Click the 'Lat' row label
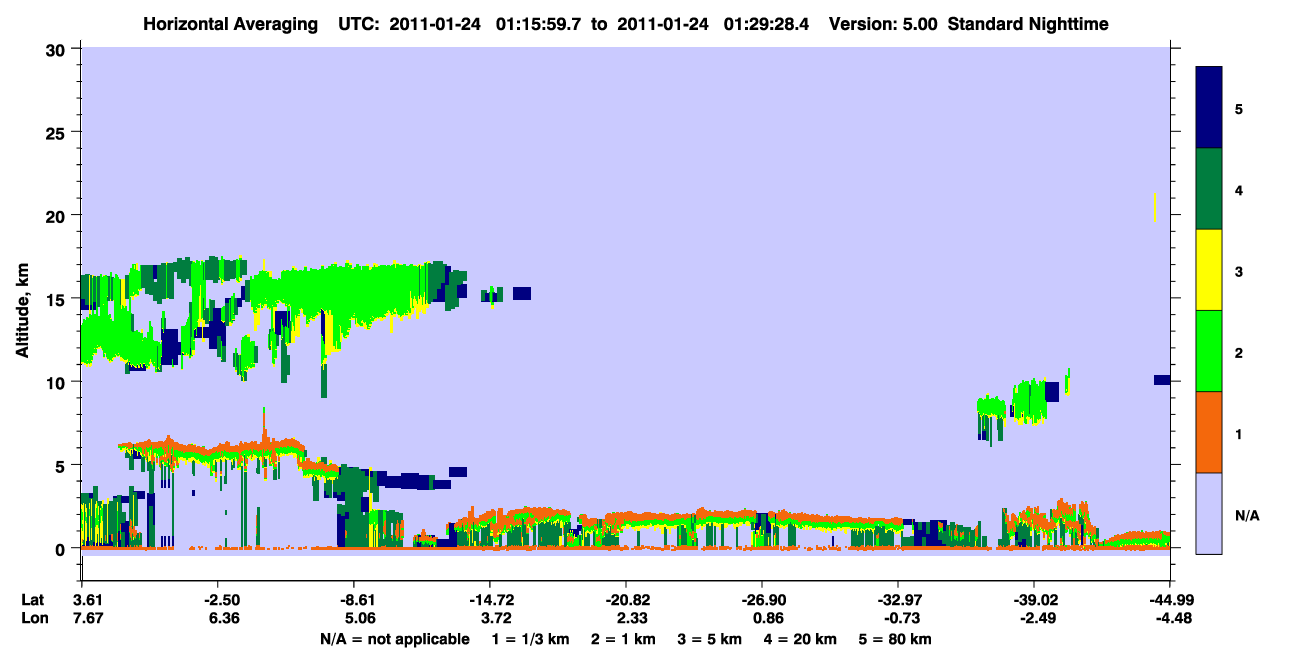 (x=32, y=600)
